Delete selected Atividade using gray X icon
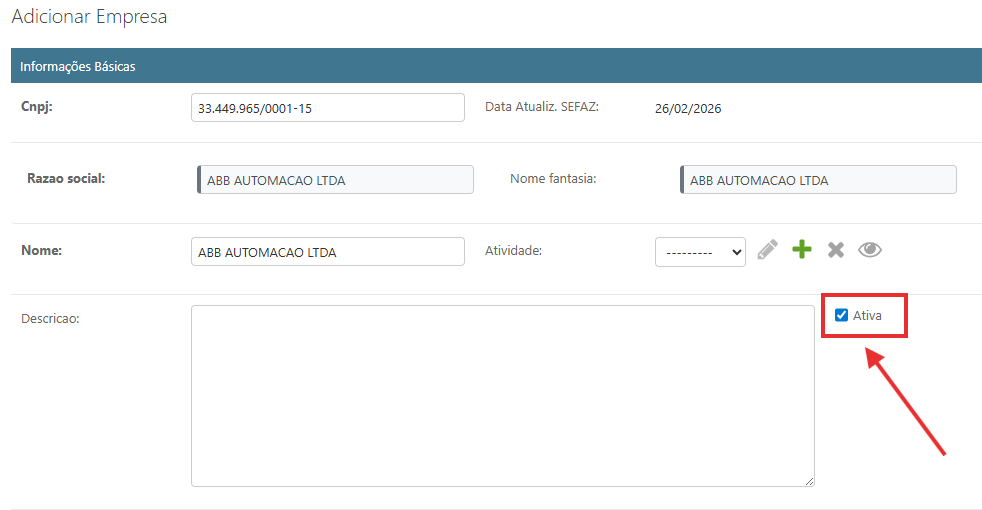The image size is (982, 510). point(836,250)
